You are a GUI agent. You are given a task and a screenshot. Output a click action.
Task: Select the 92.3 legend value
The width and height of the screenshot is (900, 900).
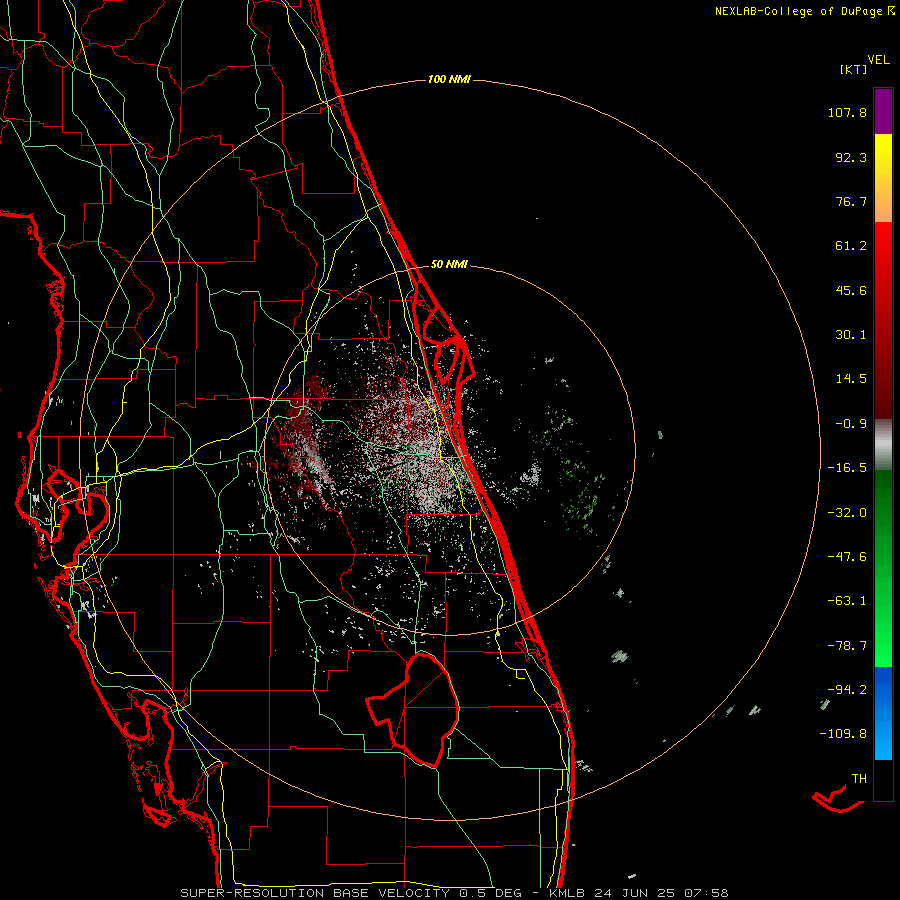pos(851,157)
